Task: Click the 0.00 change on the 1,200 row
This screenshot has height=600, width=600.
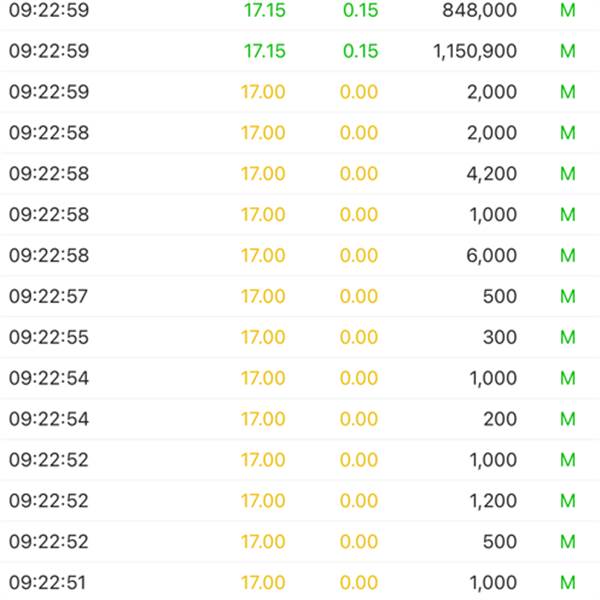Action: click(x=359, y=501)
